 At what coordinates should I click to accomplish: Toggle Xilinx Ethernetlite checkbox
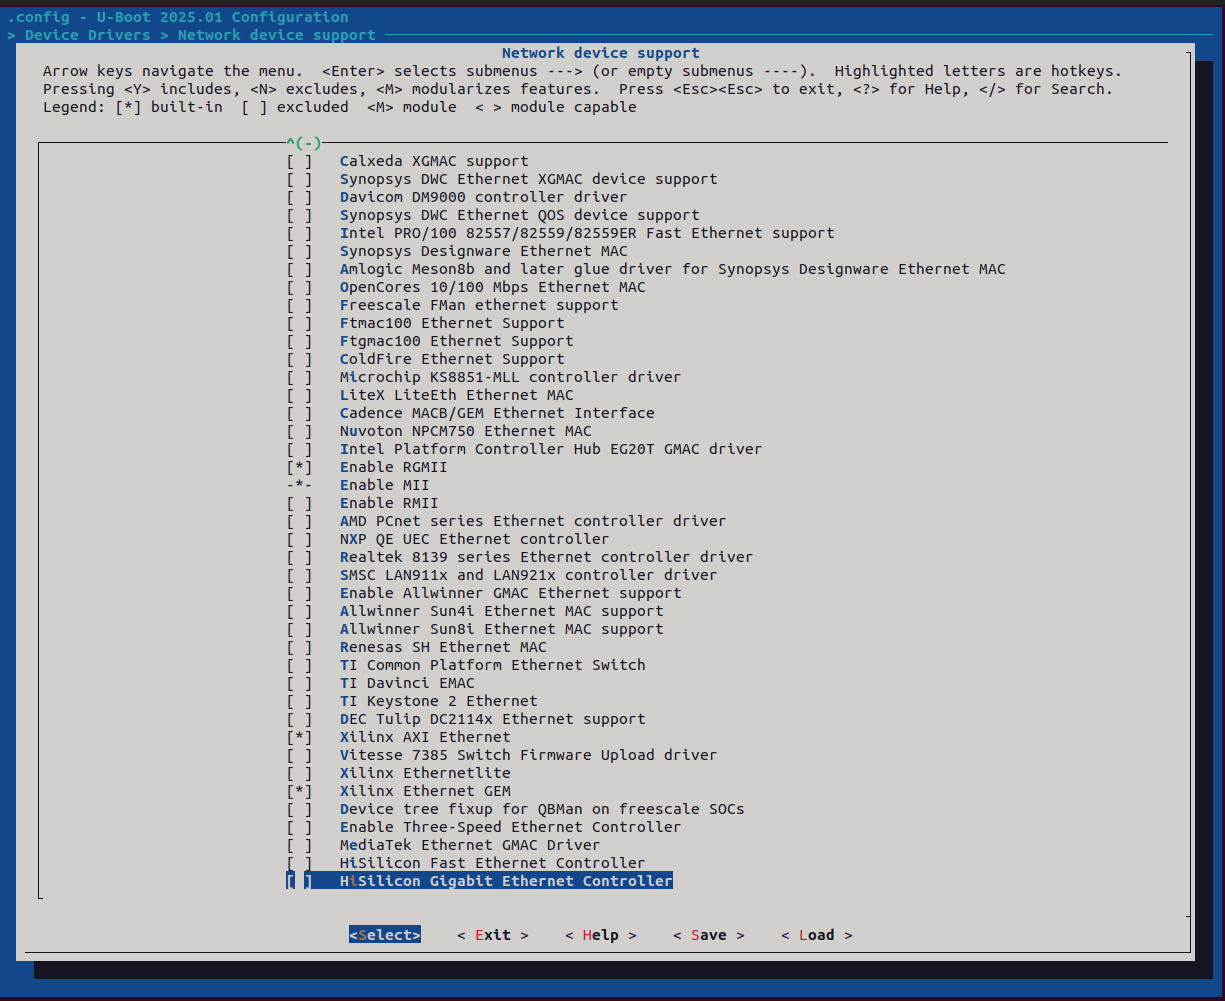[299, 773]
